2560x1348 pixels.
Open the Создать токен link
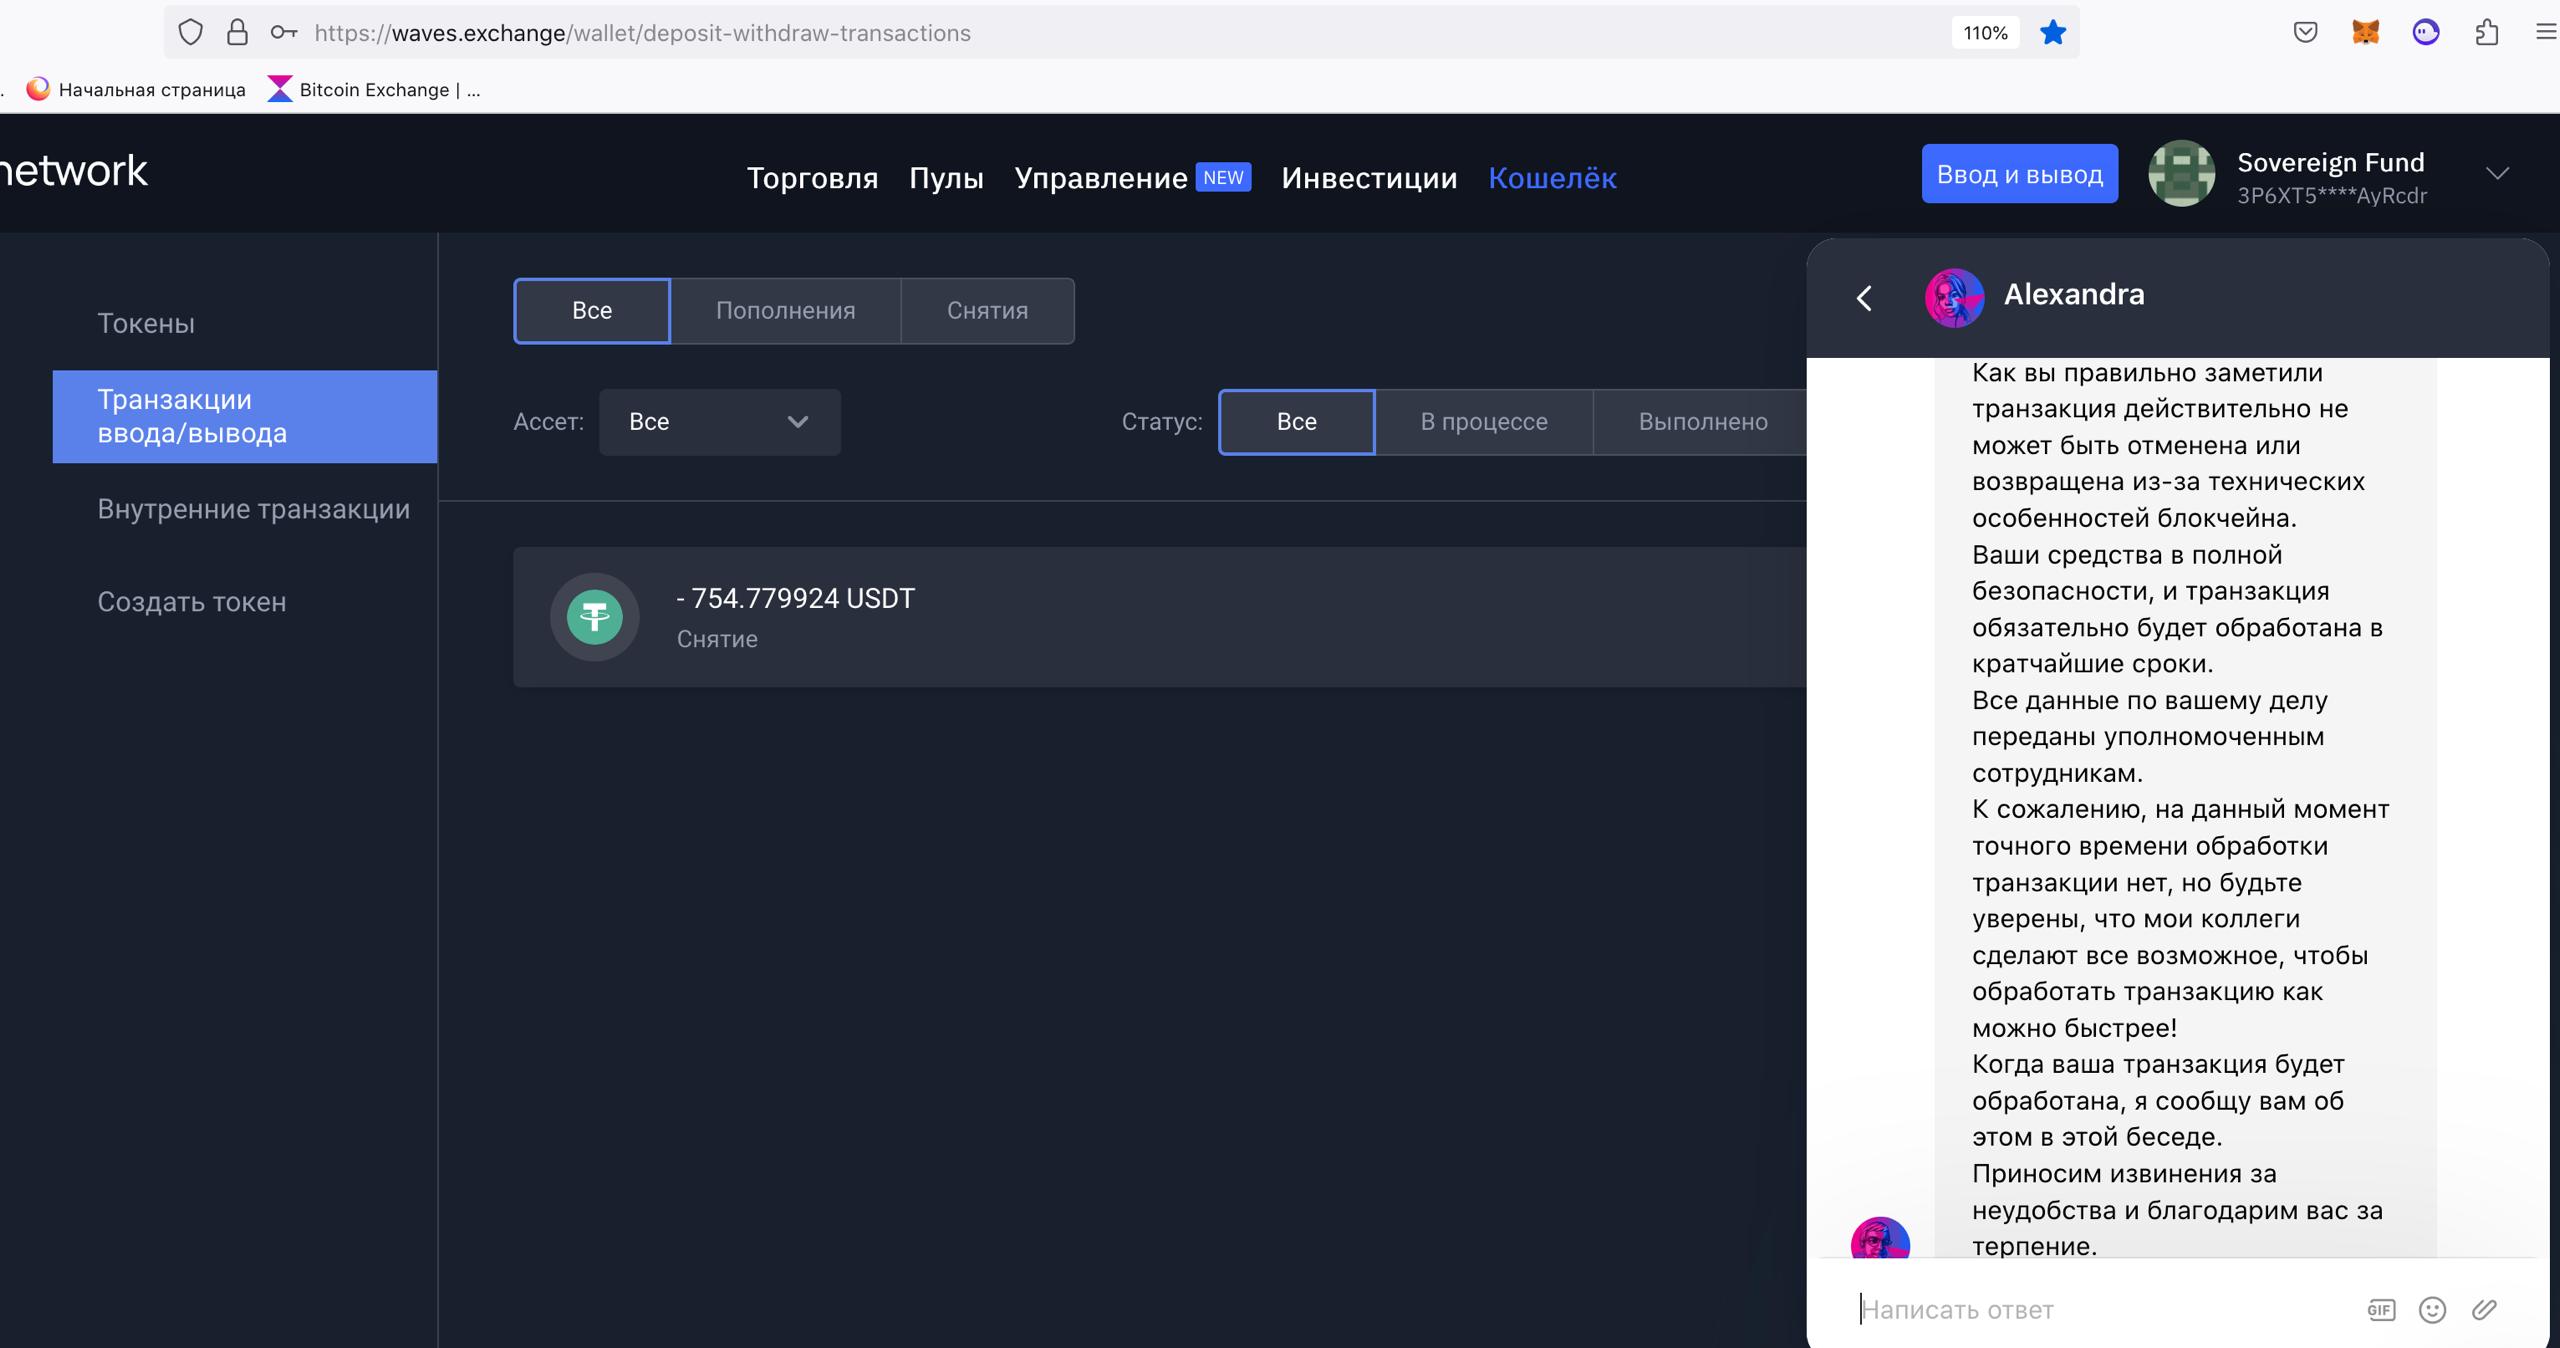[191, 602]
